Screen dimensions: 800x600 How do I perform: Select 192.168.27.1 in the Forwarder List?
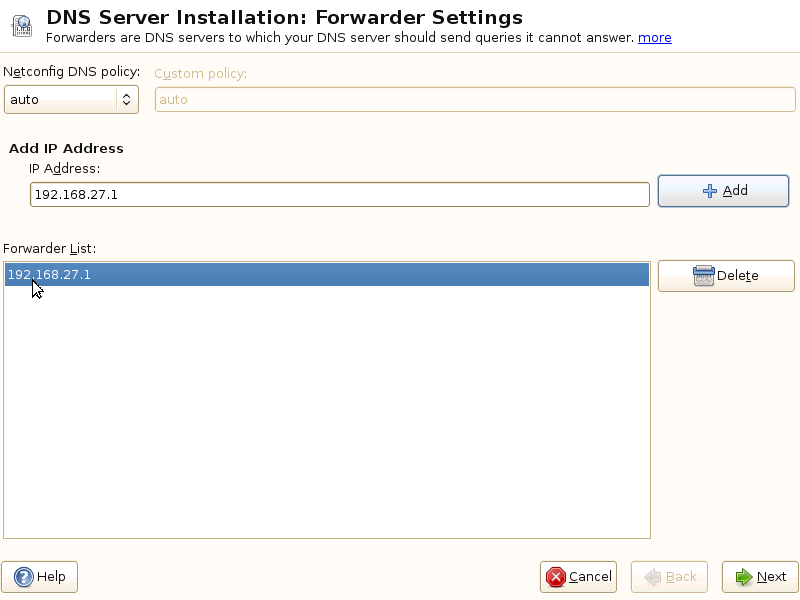point(50,274)
